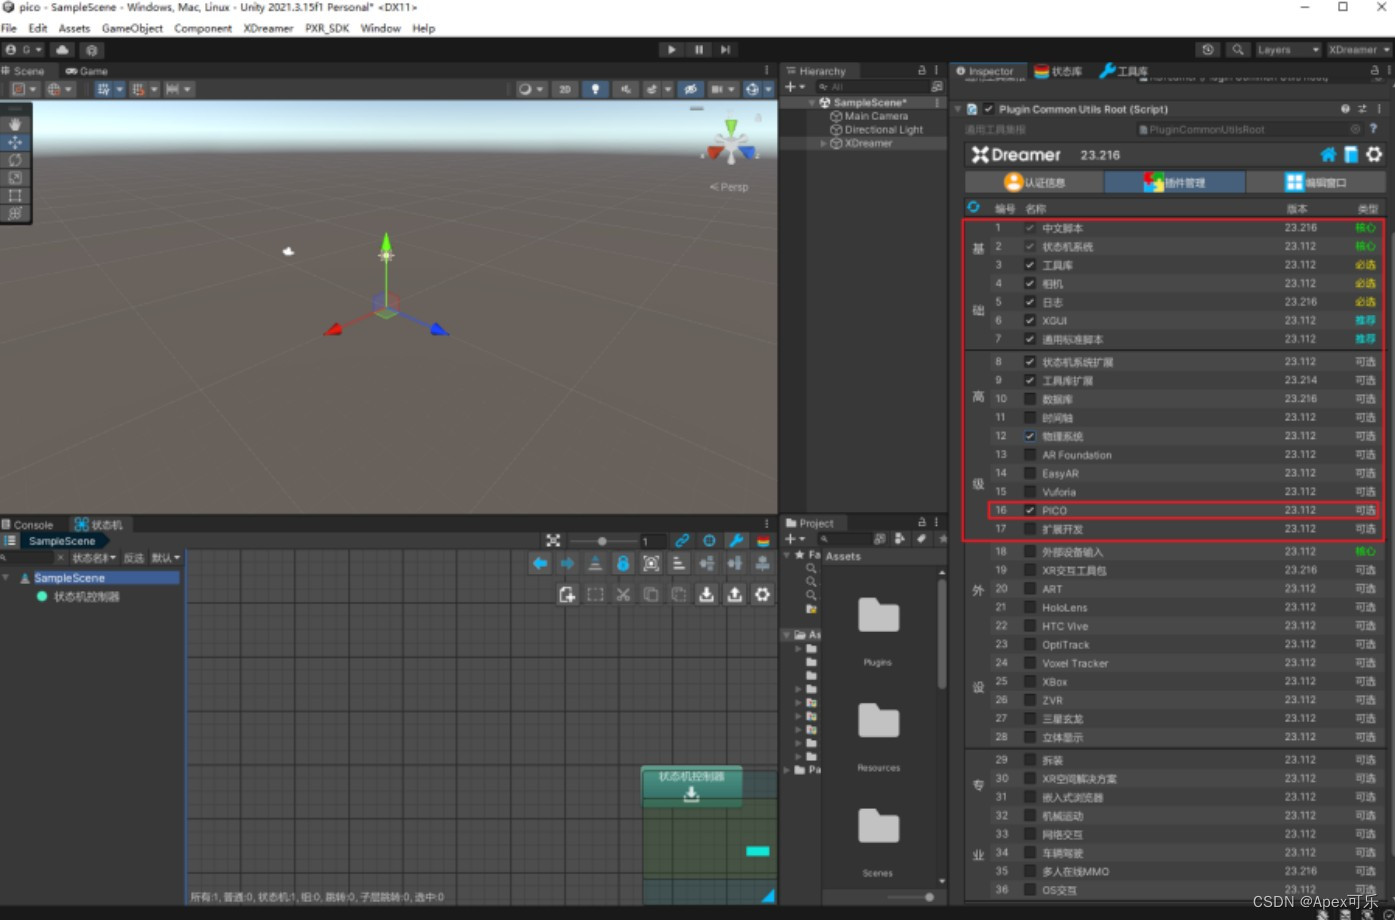The image size is (1395, 920).
Task: Toggle hidden objects visibility in Scene toolbar
Action: (691, 89)
